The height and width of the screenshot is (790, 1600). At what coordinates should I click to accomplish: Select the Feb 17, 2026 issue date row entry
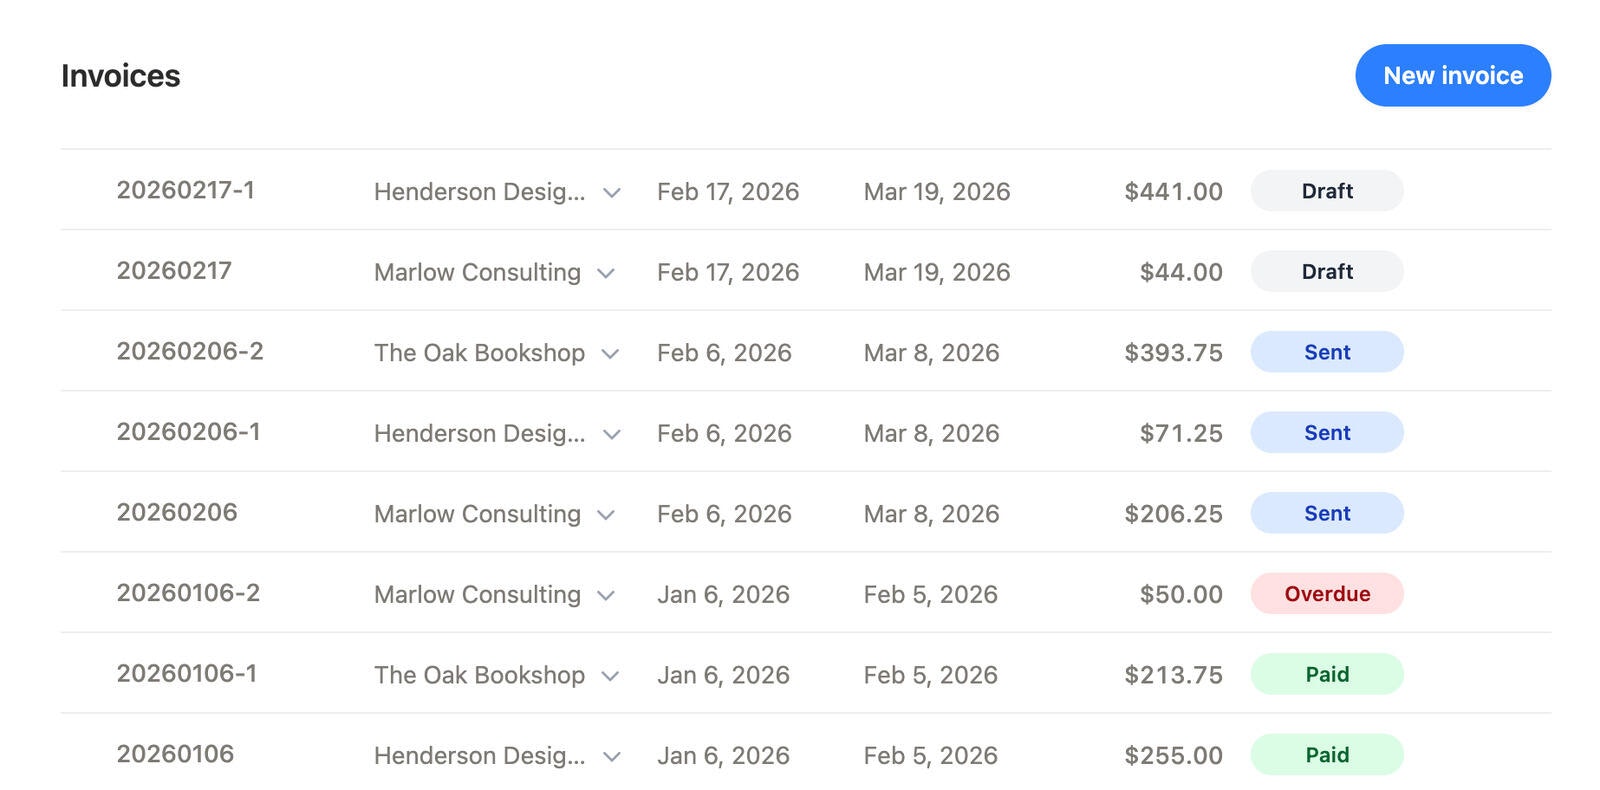pos(727,191)
